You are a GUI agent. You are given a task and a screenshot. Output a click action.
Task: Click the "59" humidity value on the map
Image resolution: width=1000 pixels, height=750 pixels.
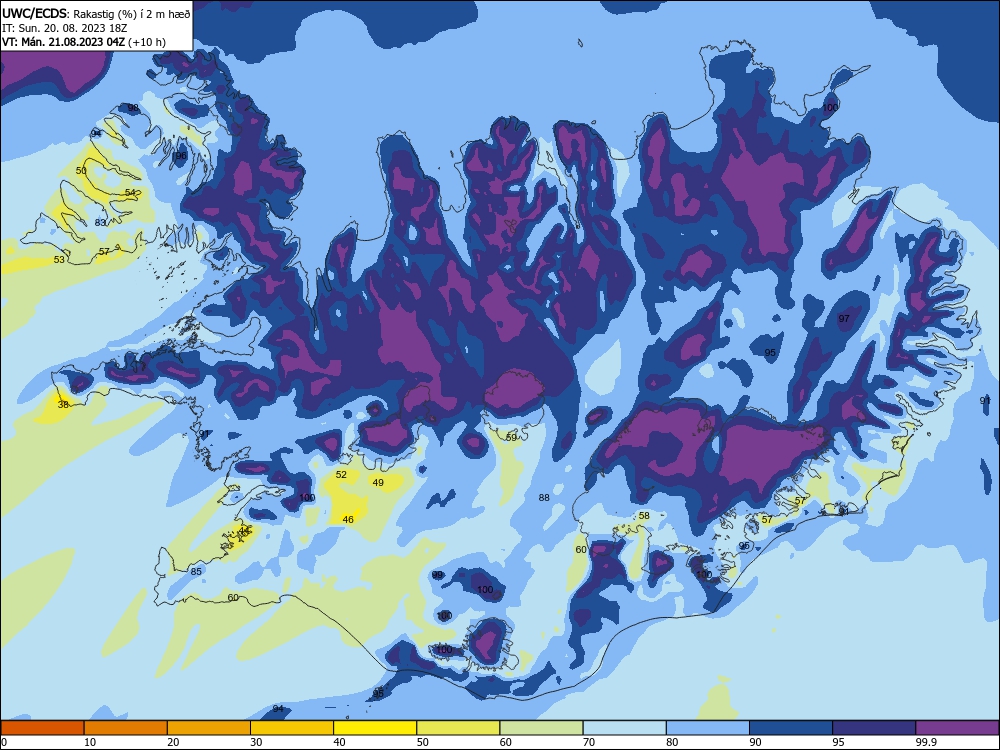[x=511, y=437]
